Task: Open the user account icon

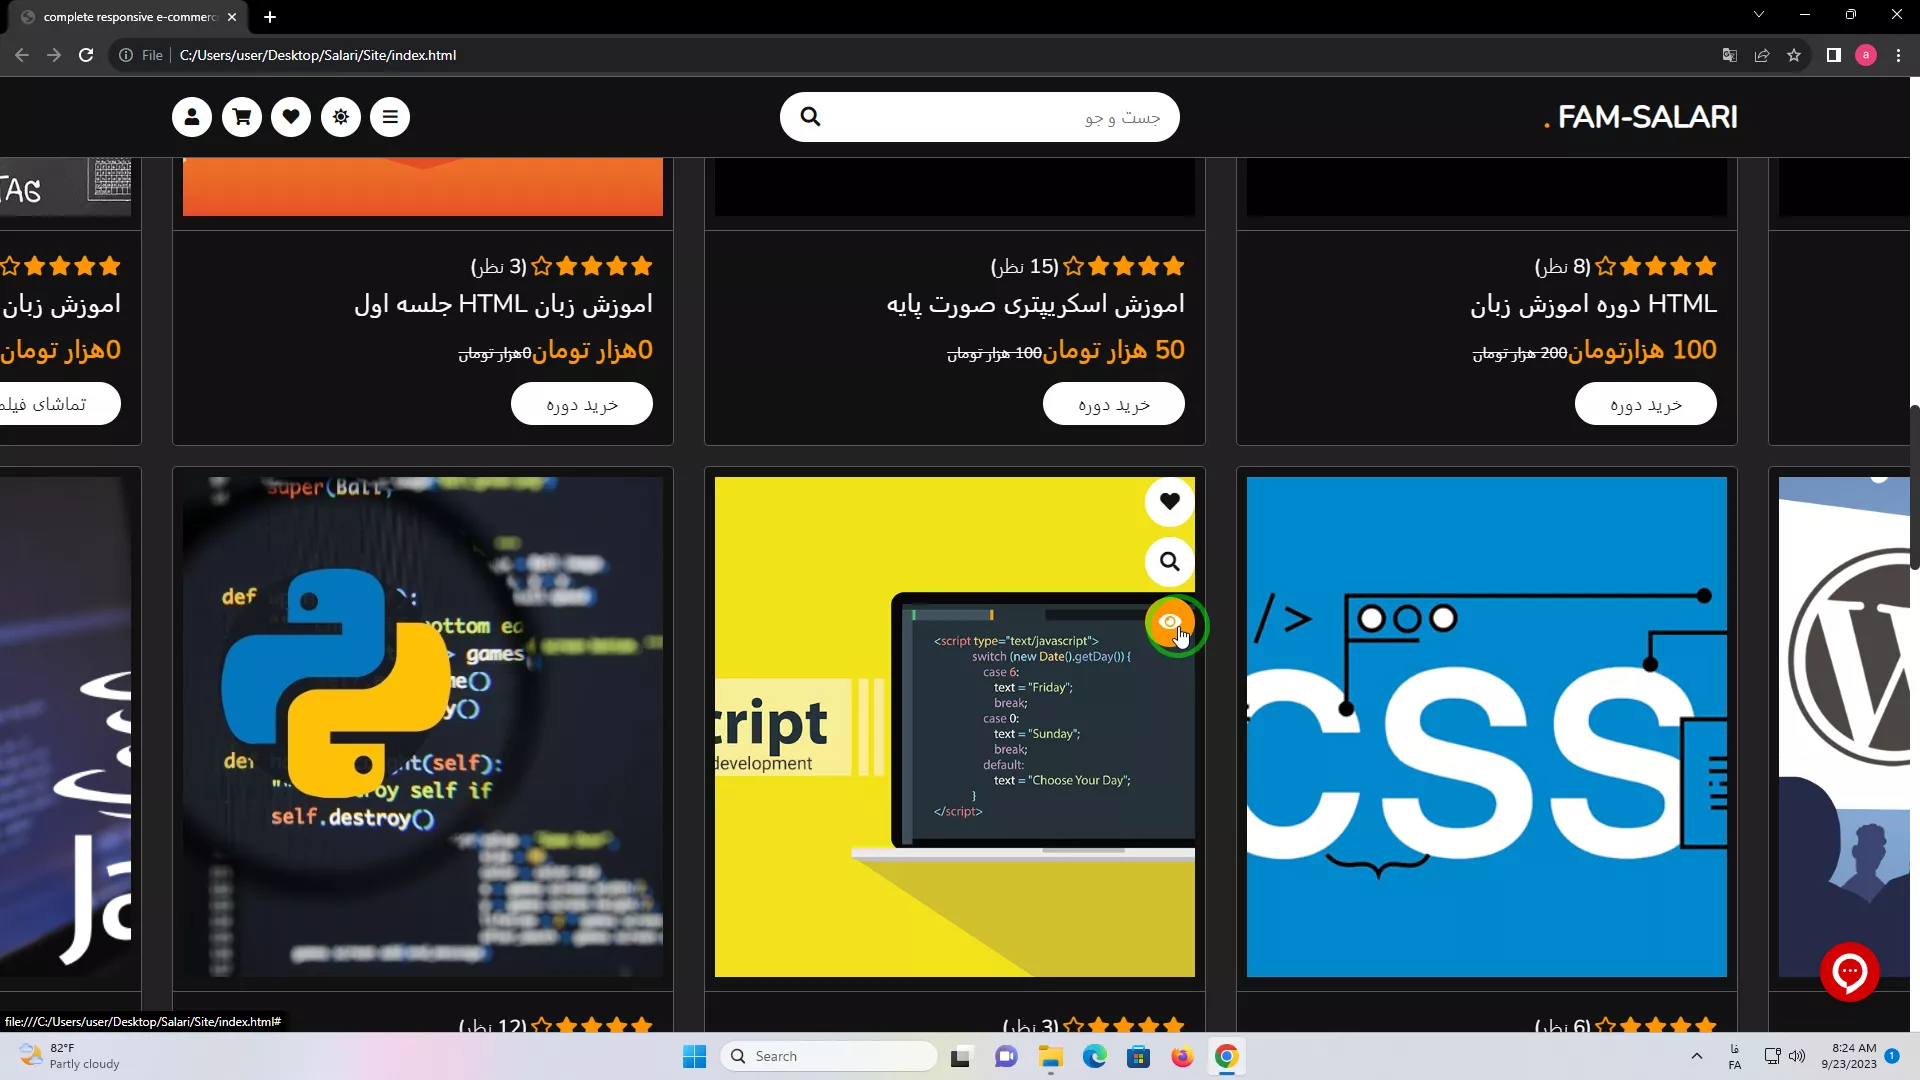Action: point(191,117)
